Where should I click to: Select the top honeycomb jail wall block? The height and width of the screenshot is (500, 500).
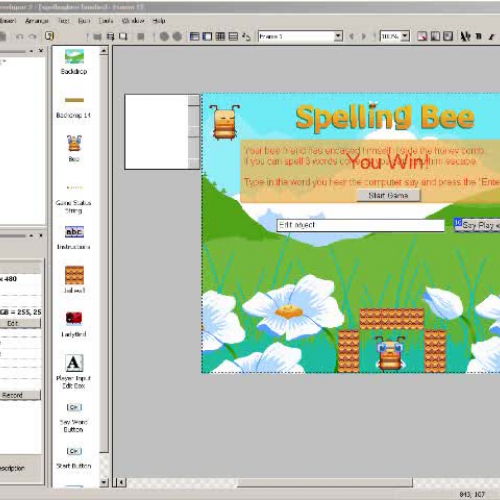(392, 319)
